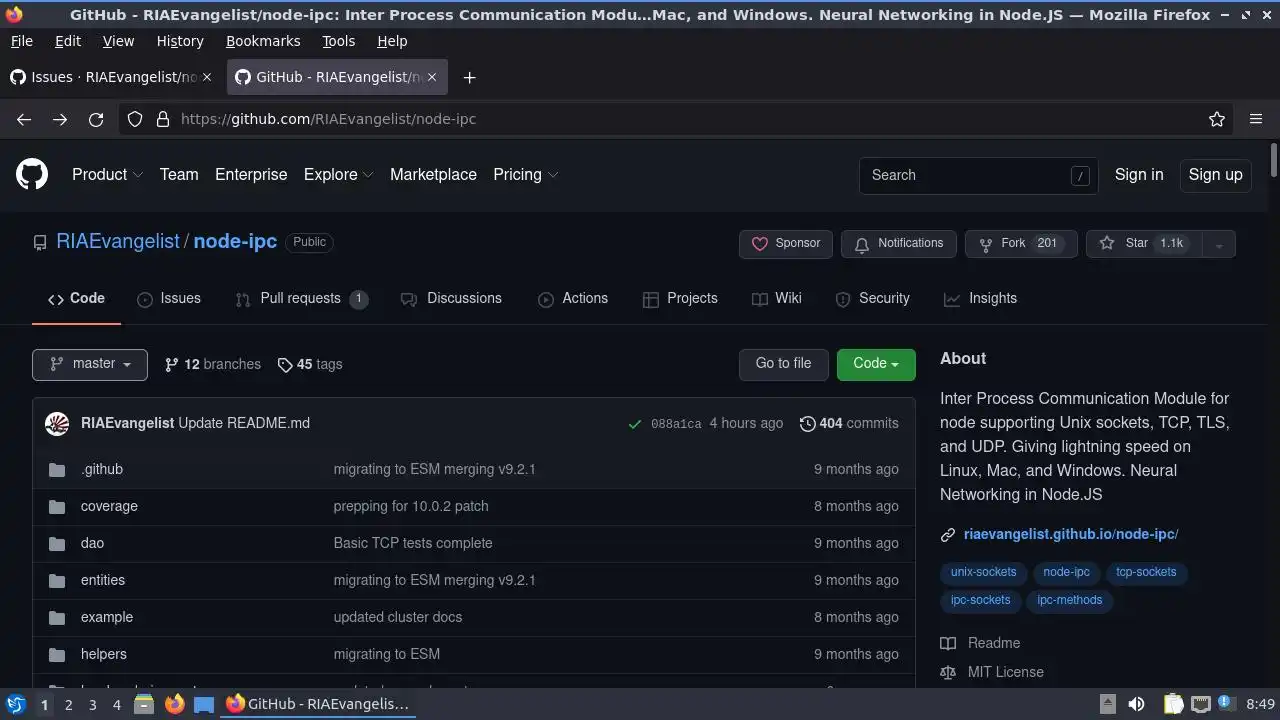The height and width of the screenshot is (720, 1280).
Task: Open the star lists dropdown arrow
Action: click(x=1218, y=244)
